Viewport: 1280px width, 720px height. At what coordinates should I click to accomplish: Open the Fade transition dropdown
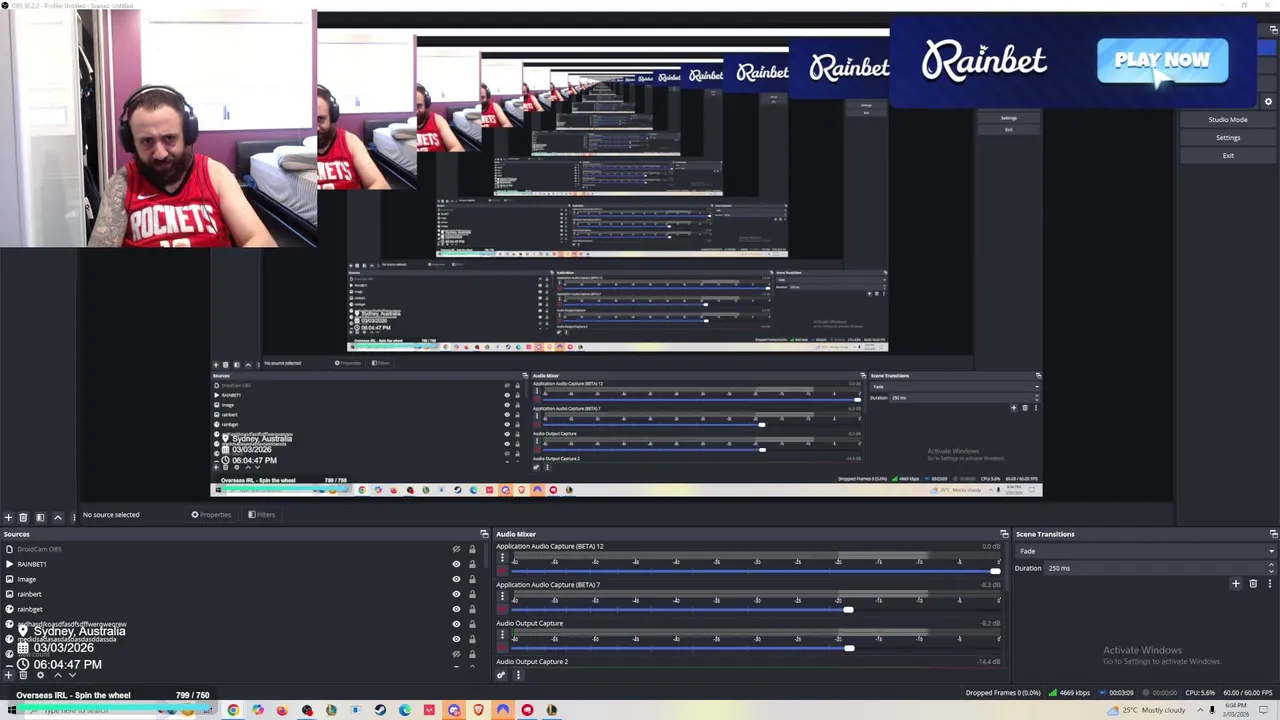[x=1146, y=551]
